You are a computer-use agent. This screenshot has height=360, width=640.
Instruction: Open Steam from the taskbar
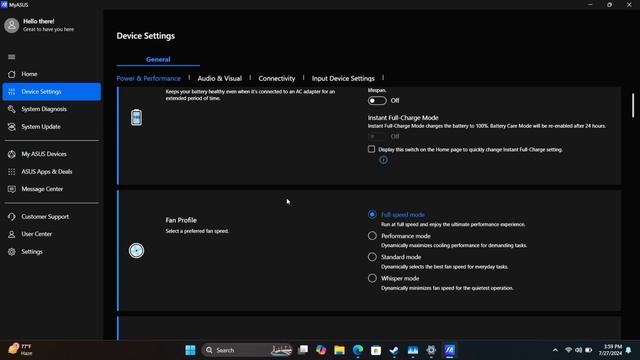394,350
